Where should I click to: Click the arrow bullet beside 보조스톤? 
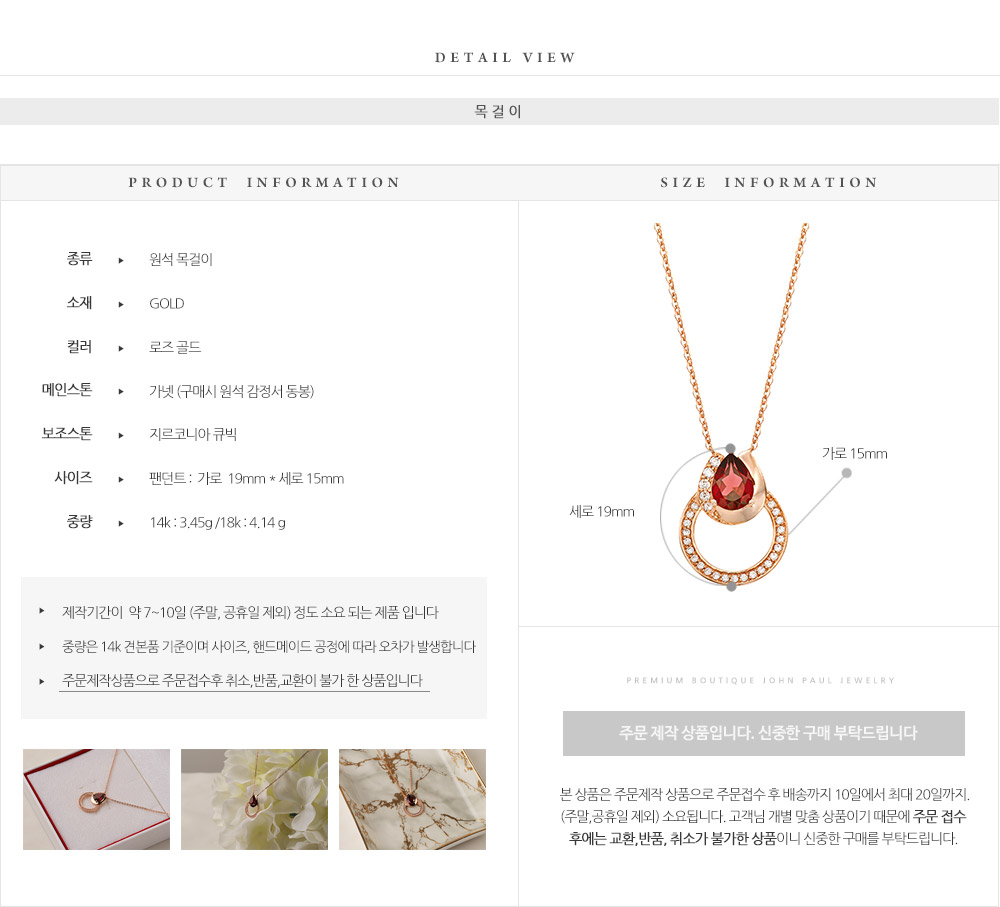tap(121, 436)
